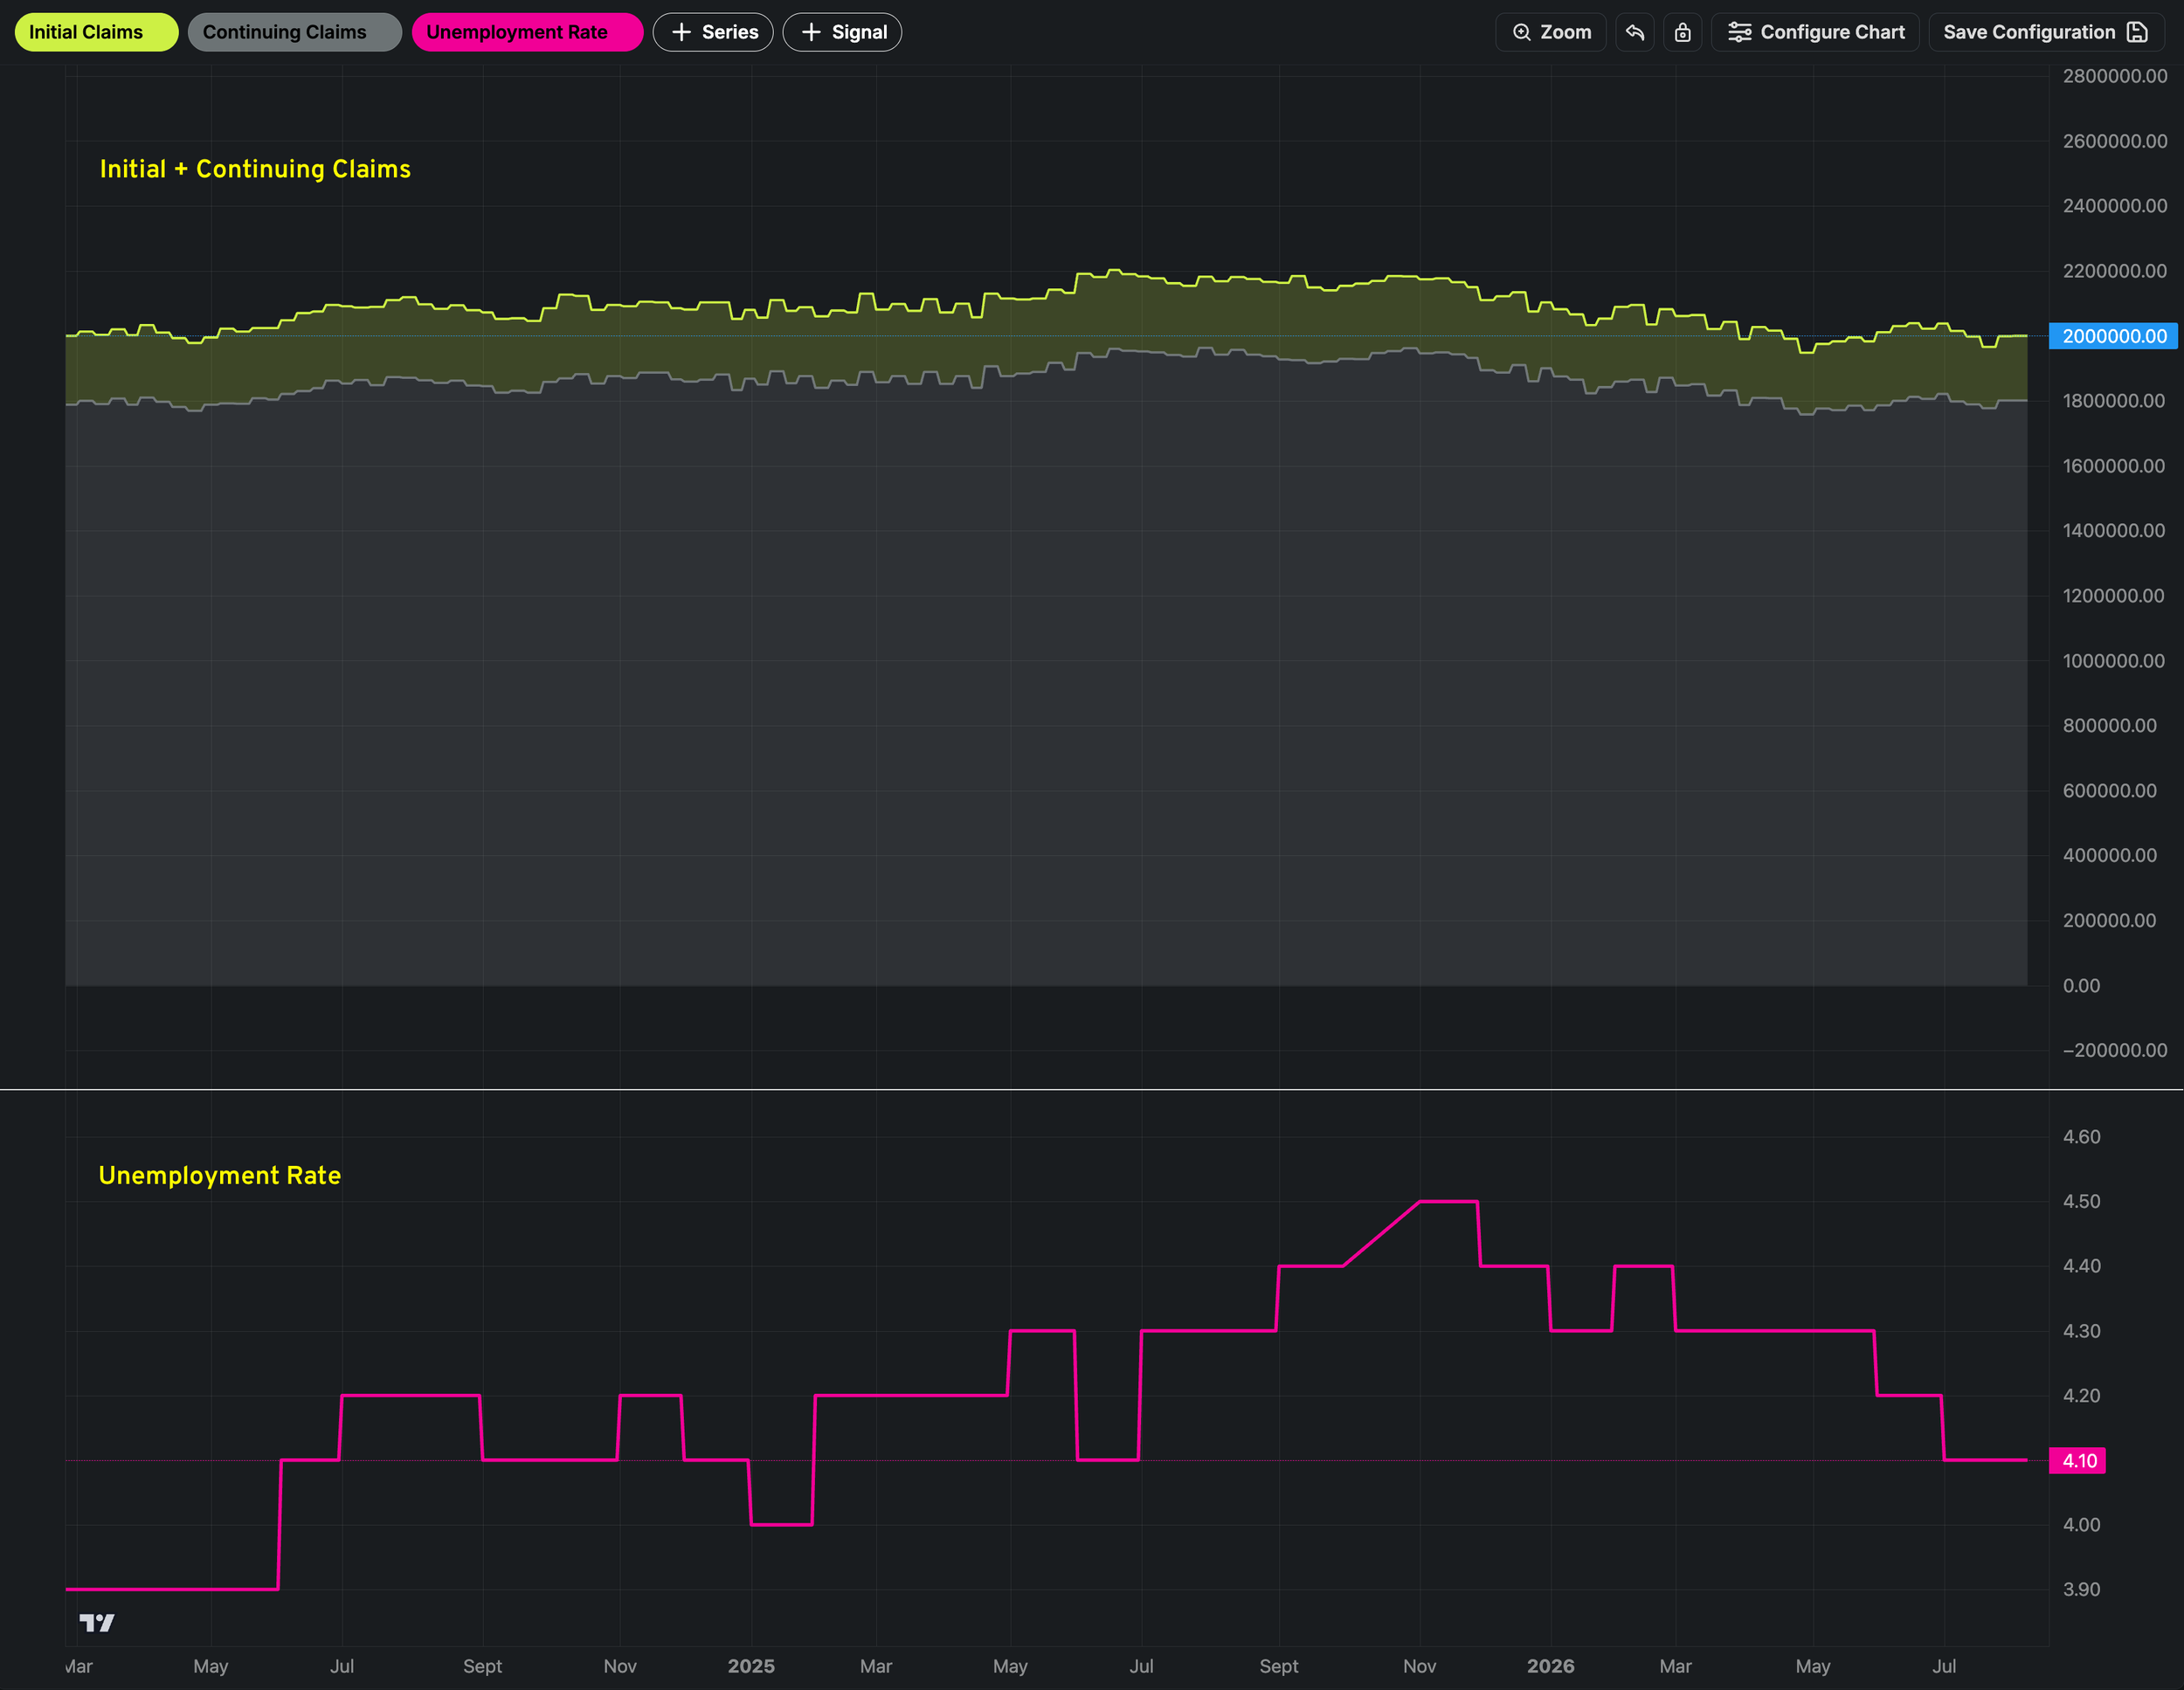The height and width of the screenshot is (1690, 2184).
Task: Click the 400000.00 axis label
Action: [2110, 856]
